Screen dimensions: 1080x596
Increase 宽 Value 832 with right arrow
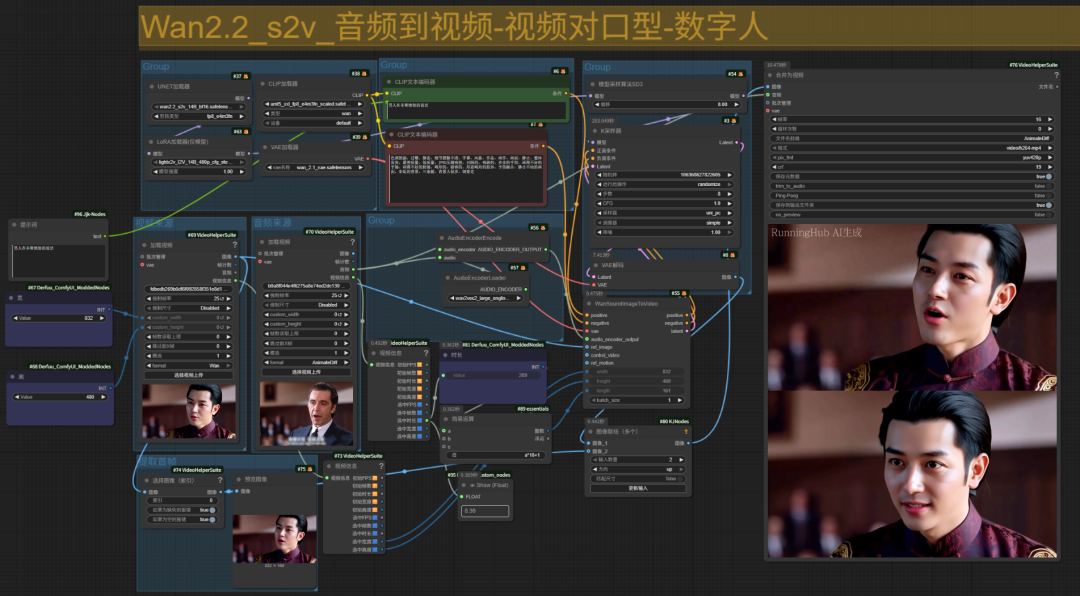(102, 318)
